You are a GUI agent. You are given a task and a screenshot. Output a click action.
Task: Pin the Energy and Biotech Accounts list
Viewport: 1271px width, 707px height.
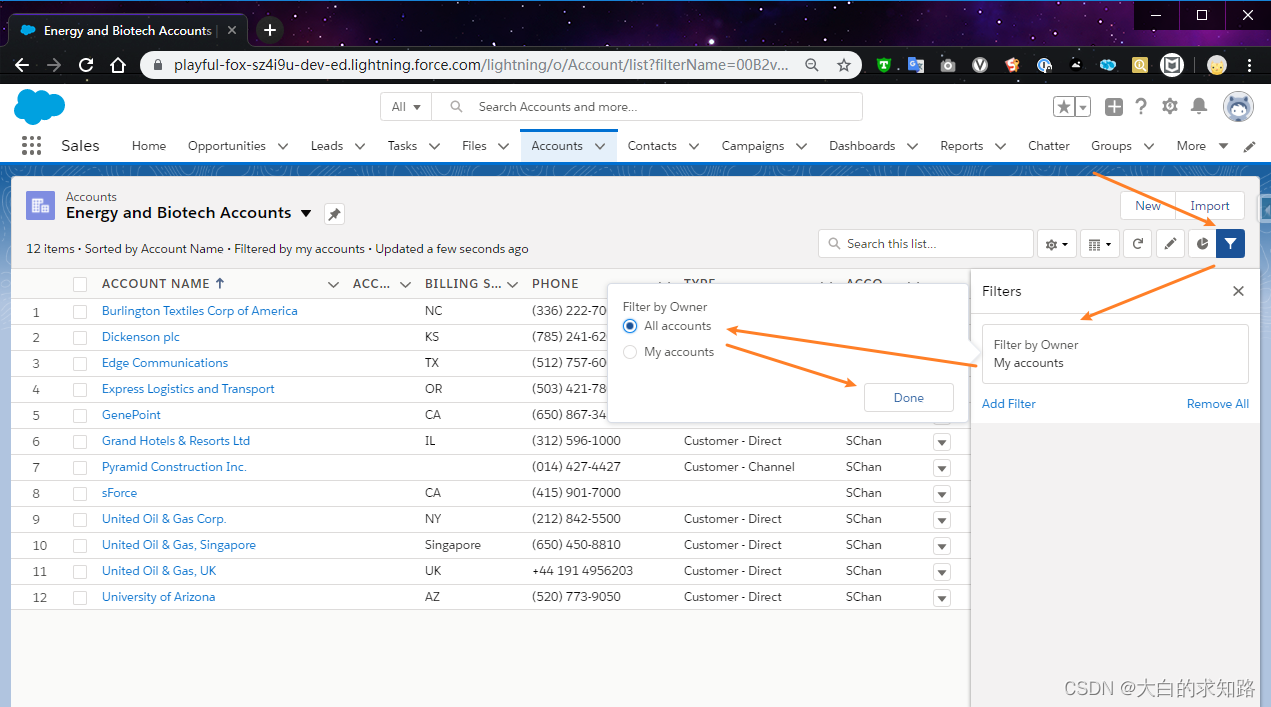click(334, 214)
